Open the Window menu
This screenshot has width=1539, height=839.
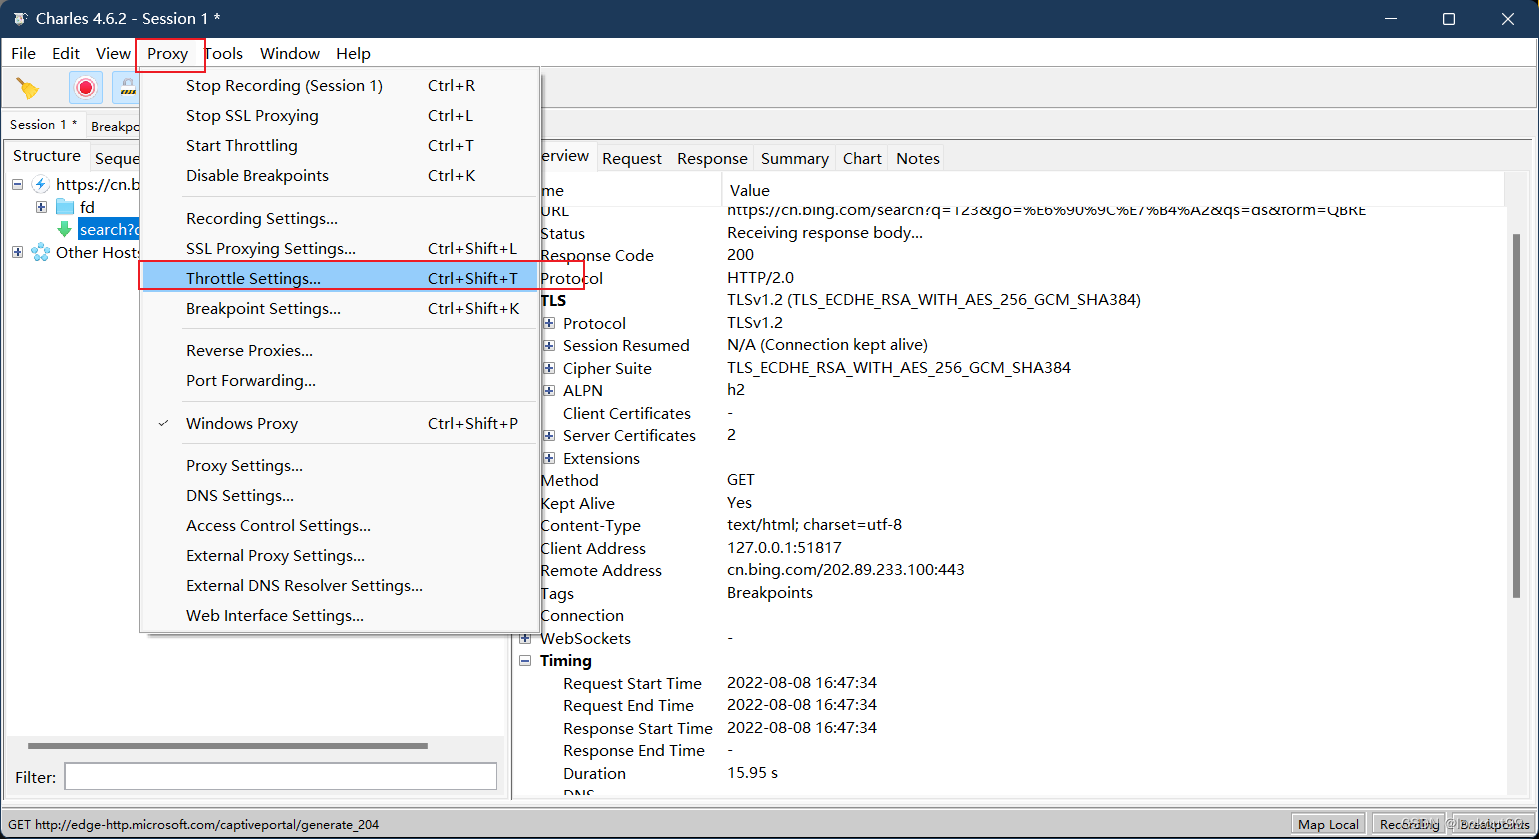(290, 54)
